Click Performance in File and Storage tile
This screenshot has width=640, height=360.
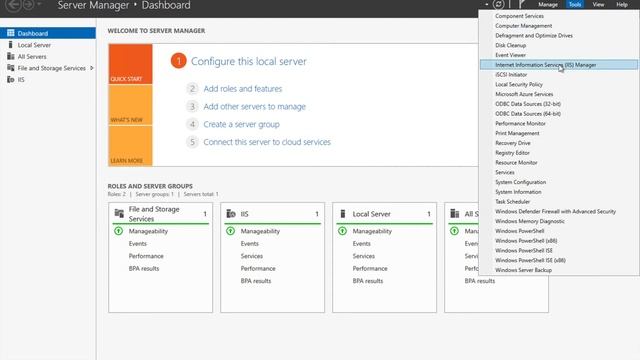(x=146, y=256)
